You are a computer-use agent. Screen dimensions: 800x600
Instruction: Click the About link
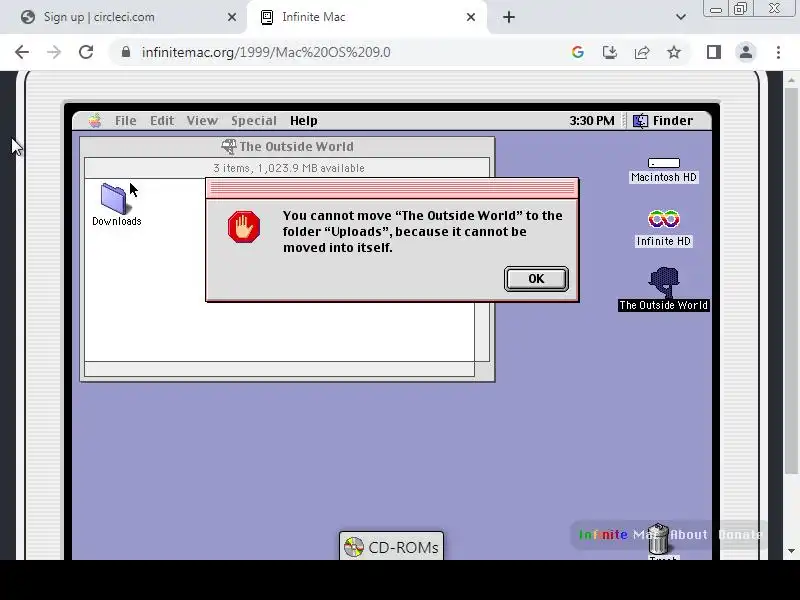point(689,534)
